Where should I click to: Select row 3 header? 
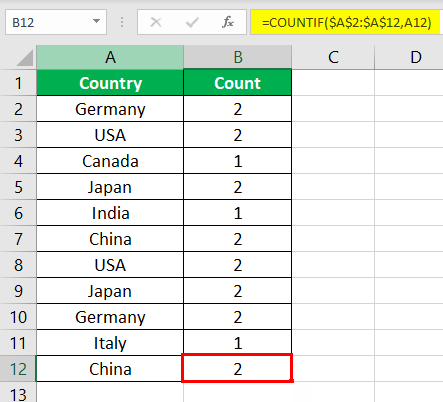[x=18, y=135]
